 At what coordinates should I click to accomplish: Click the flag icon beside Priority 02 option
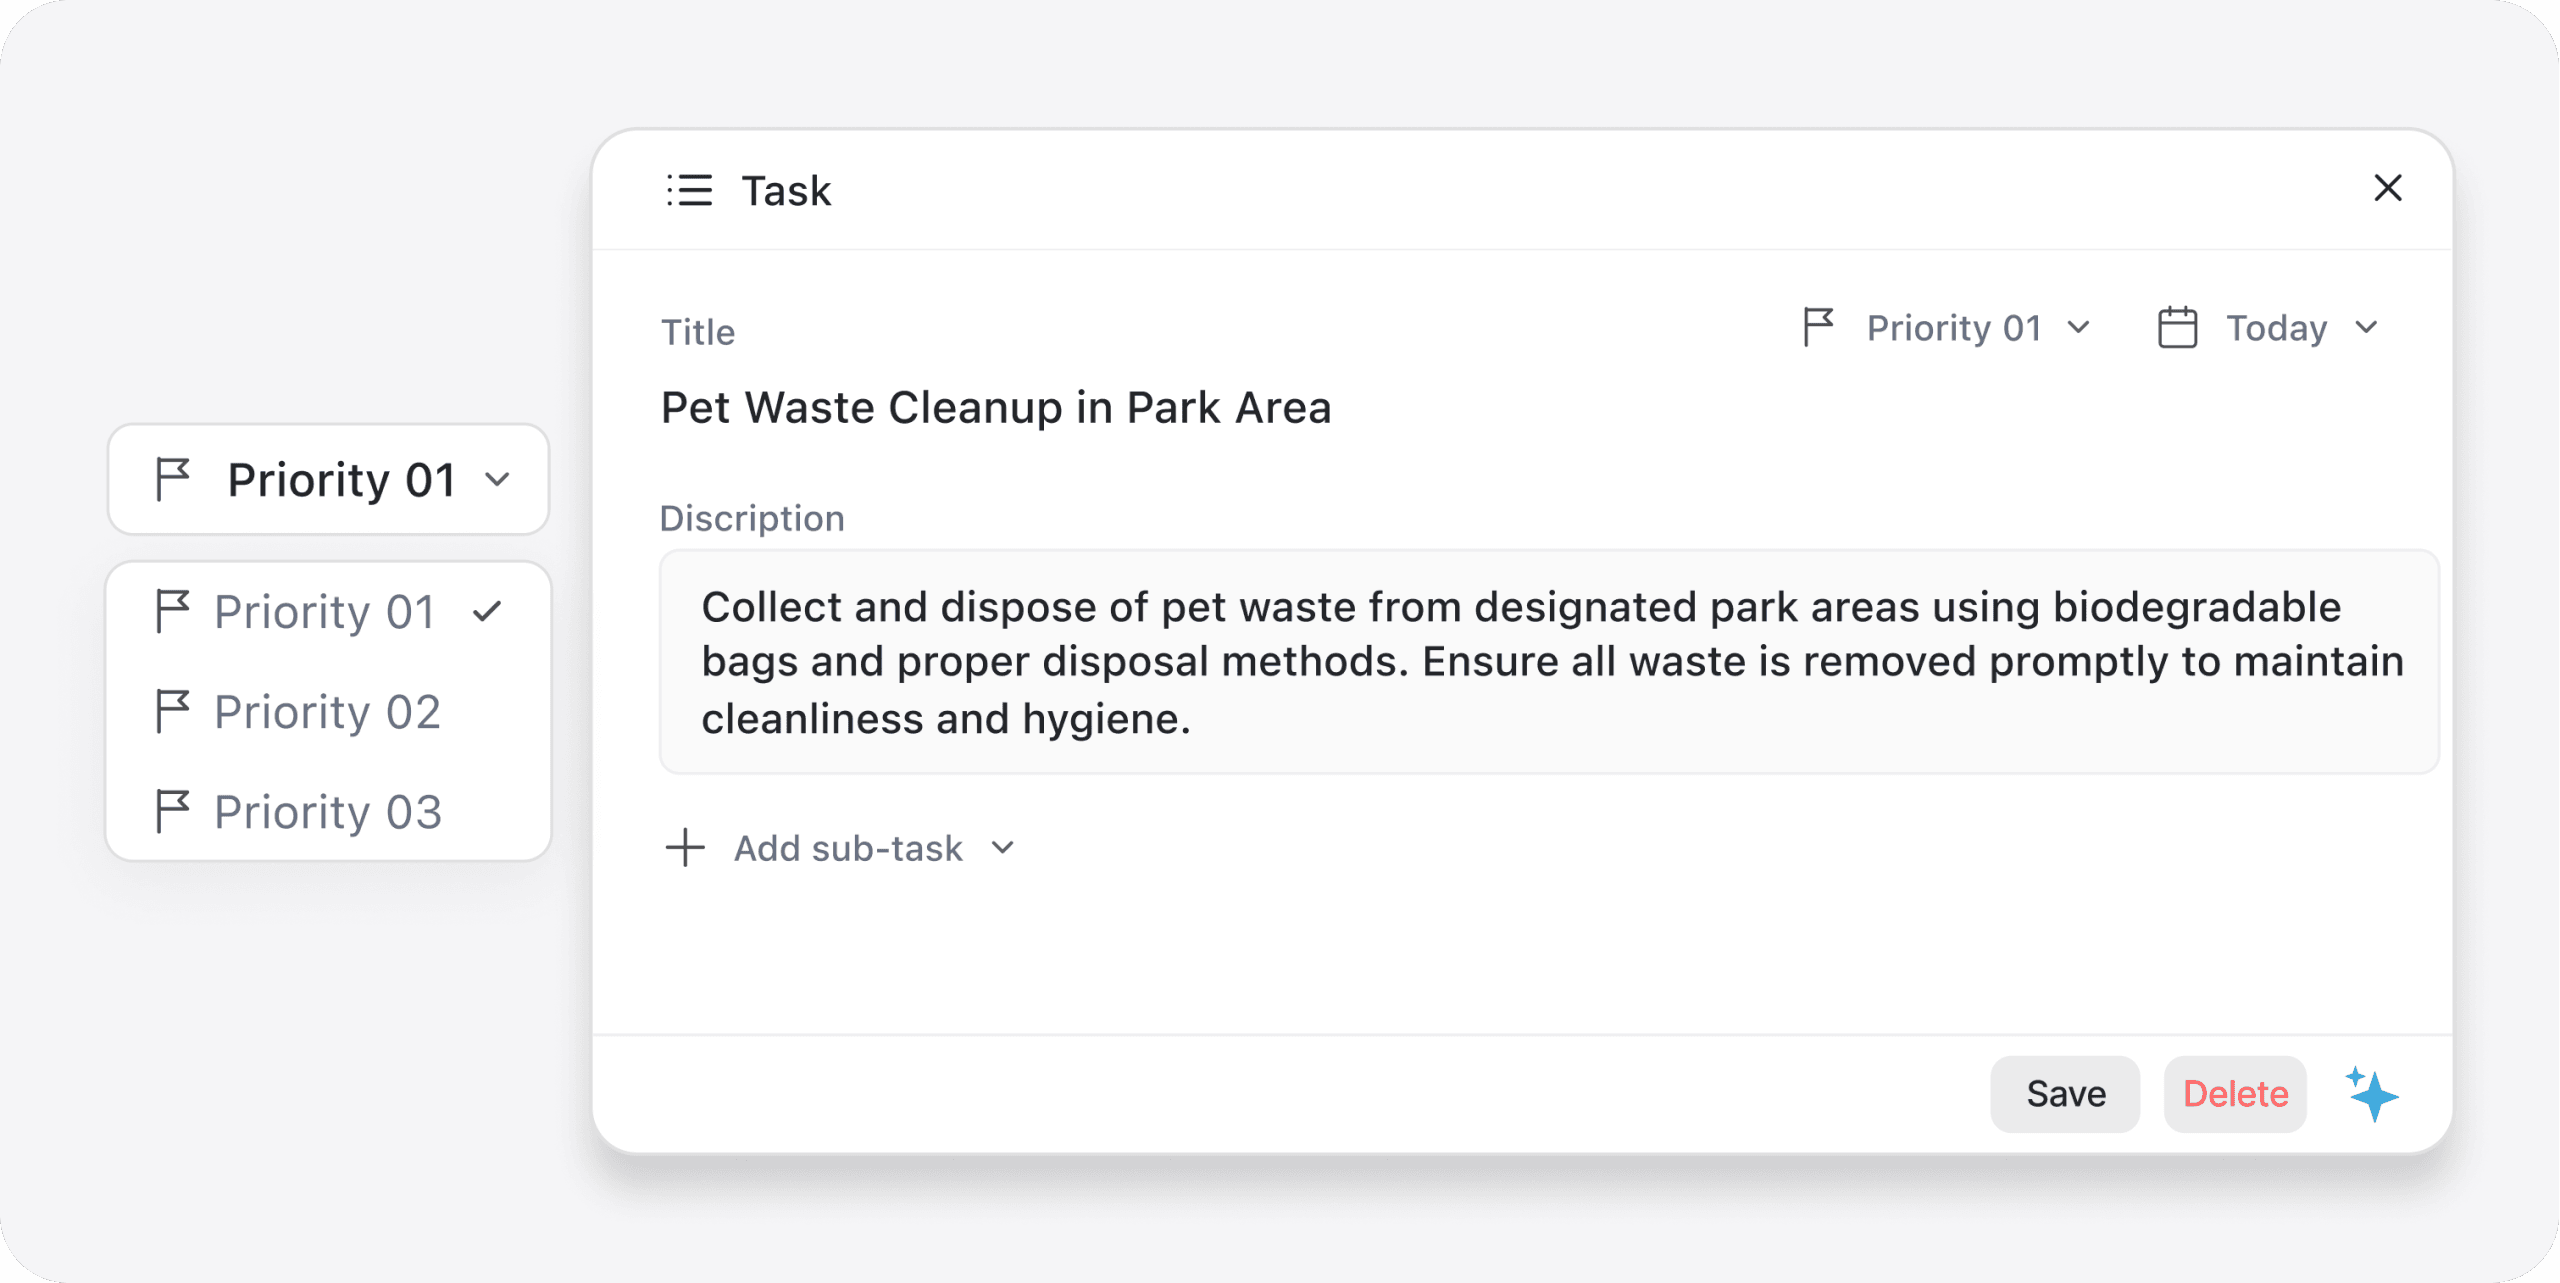(172, 711)
